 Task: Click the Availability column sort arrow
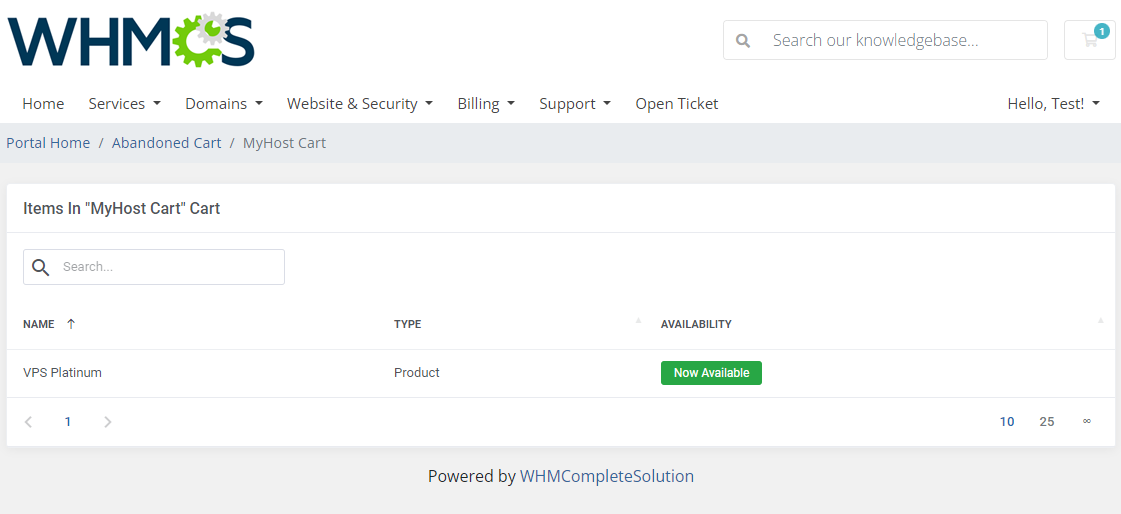[1100, 321]
